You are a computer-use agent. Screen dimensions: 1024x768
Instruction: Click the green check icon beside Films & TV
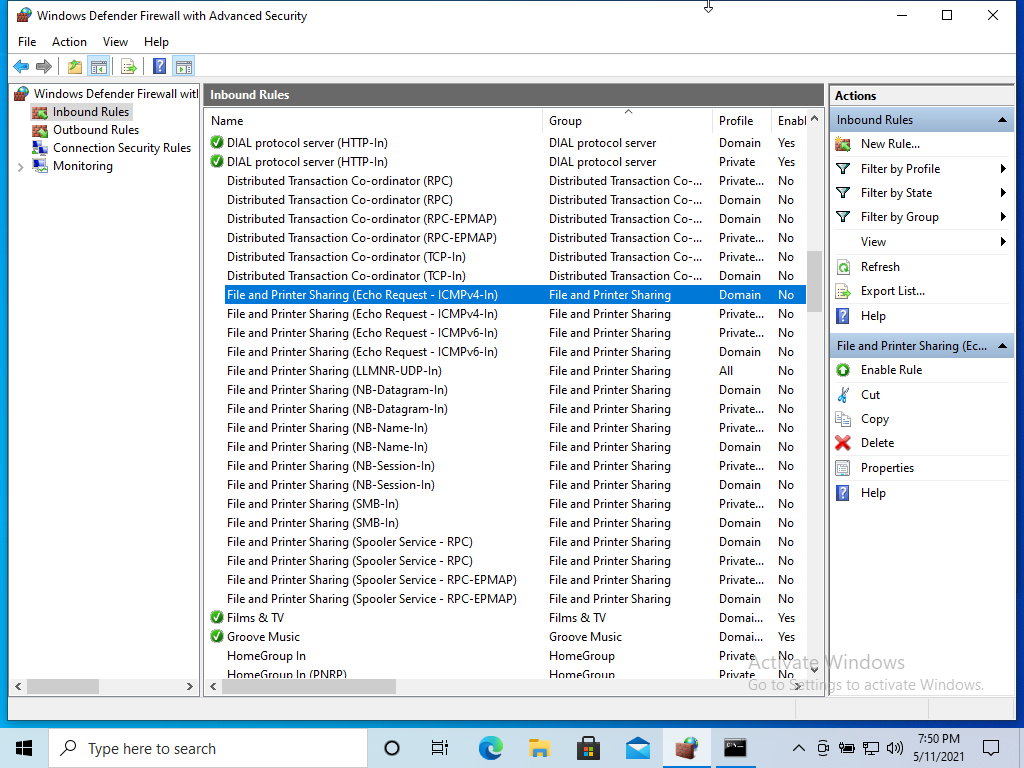(217, 617)
